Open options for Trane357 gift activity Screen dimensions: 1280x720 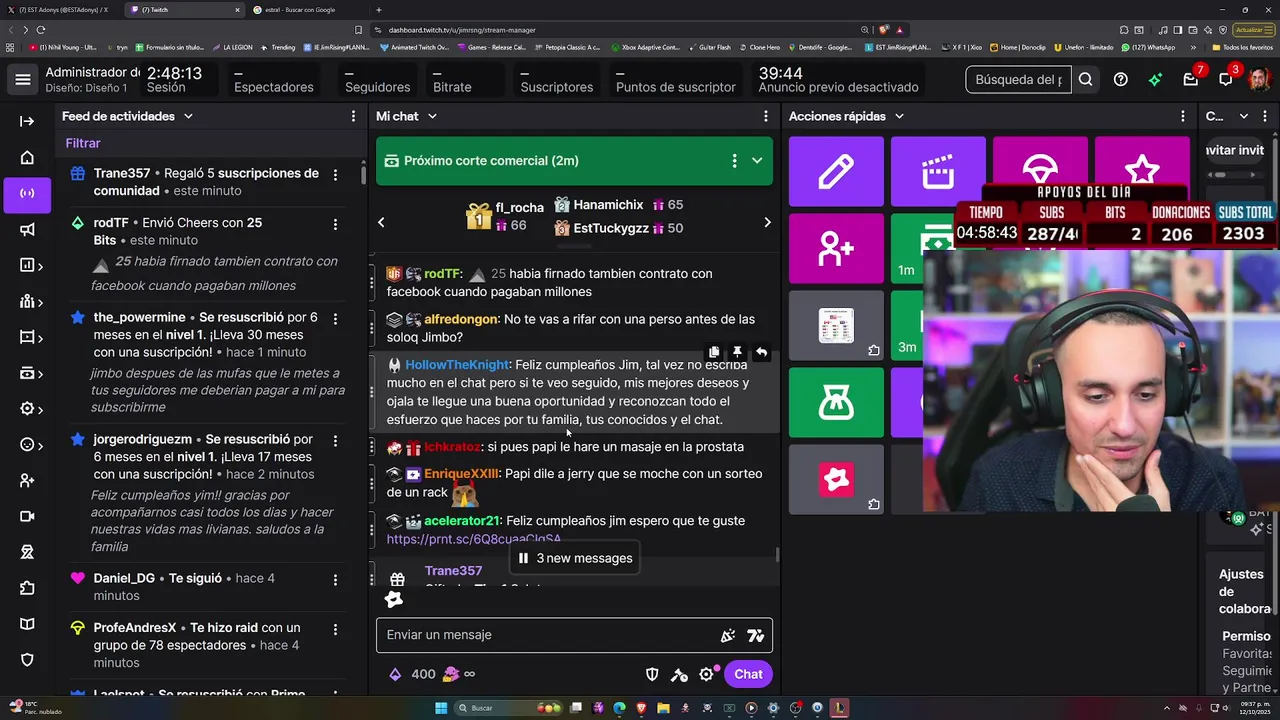click(x=335, y=174)
